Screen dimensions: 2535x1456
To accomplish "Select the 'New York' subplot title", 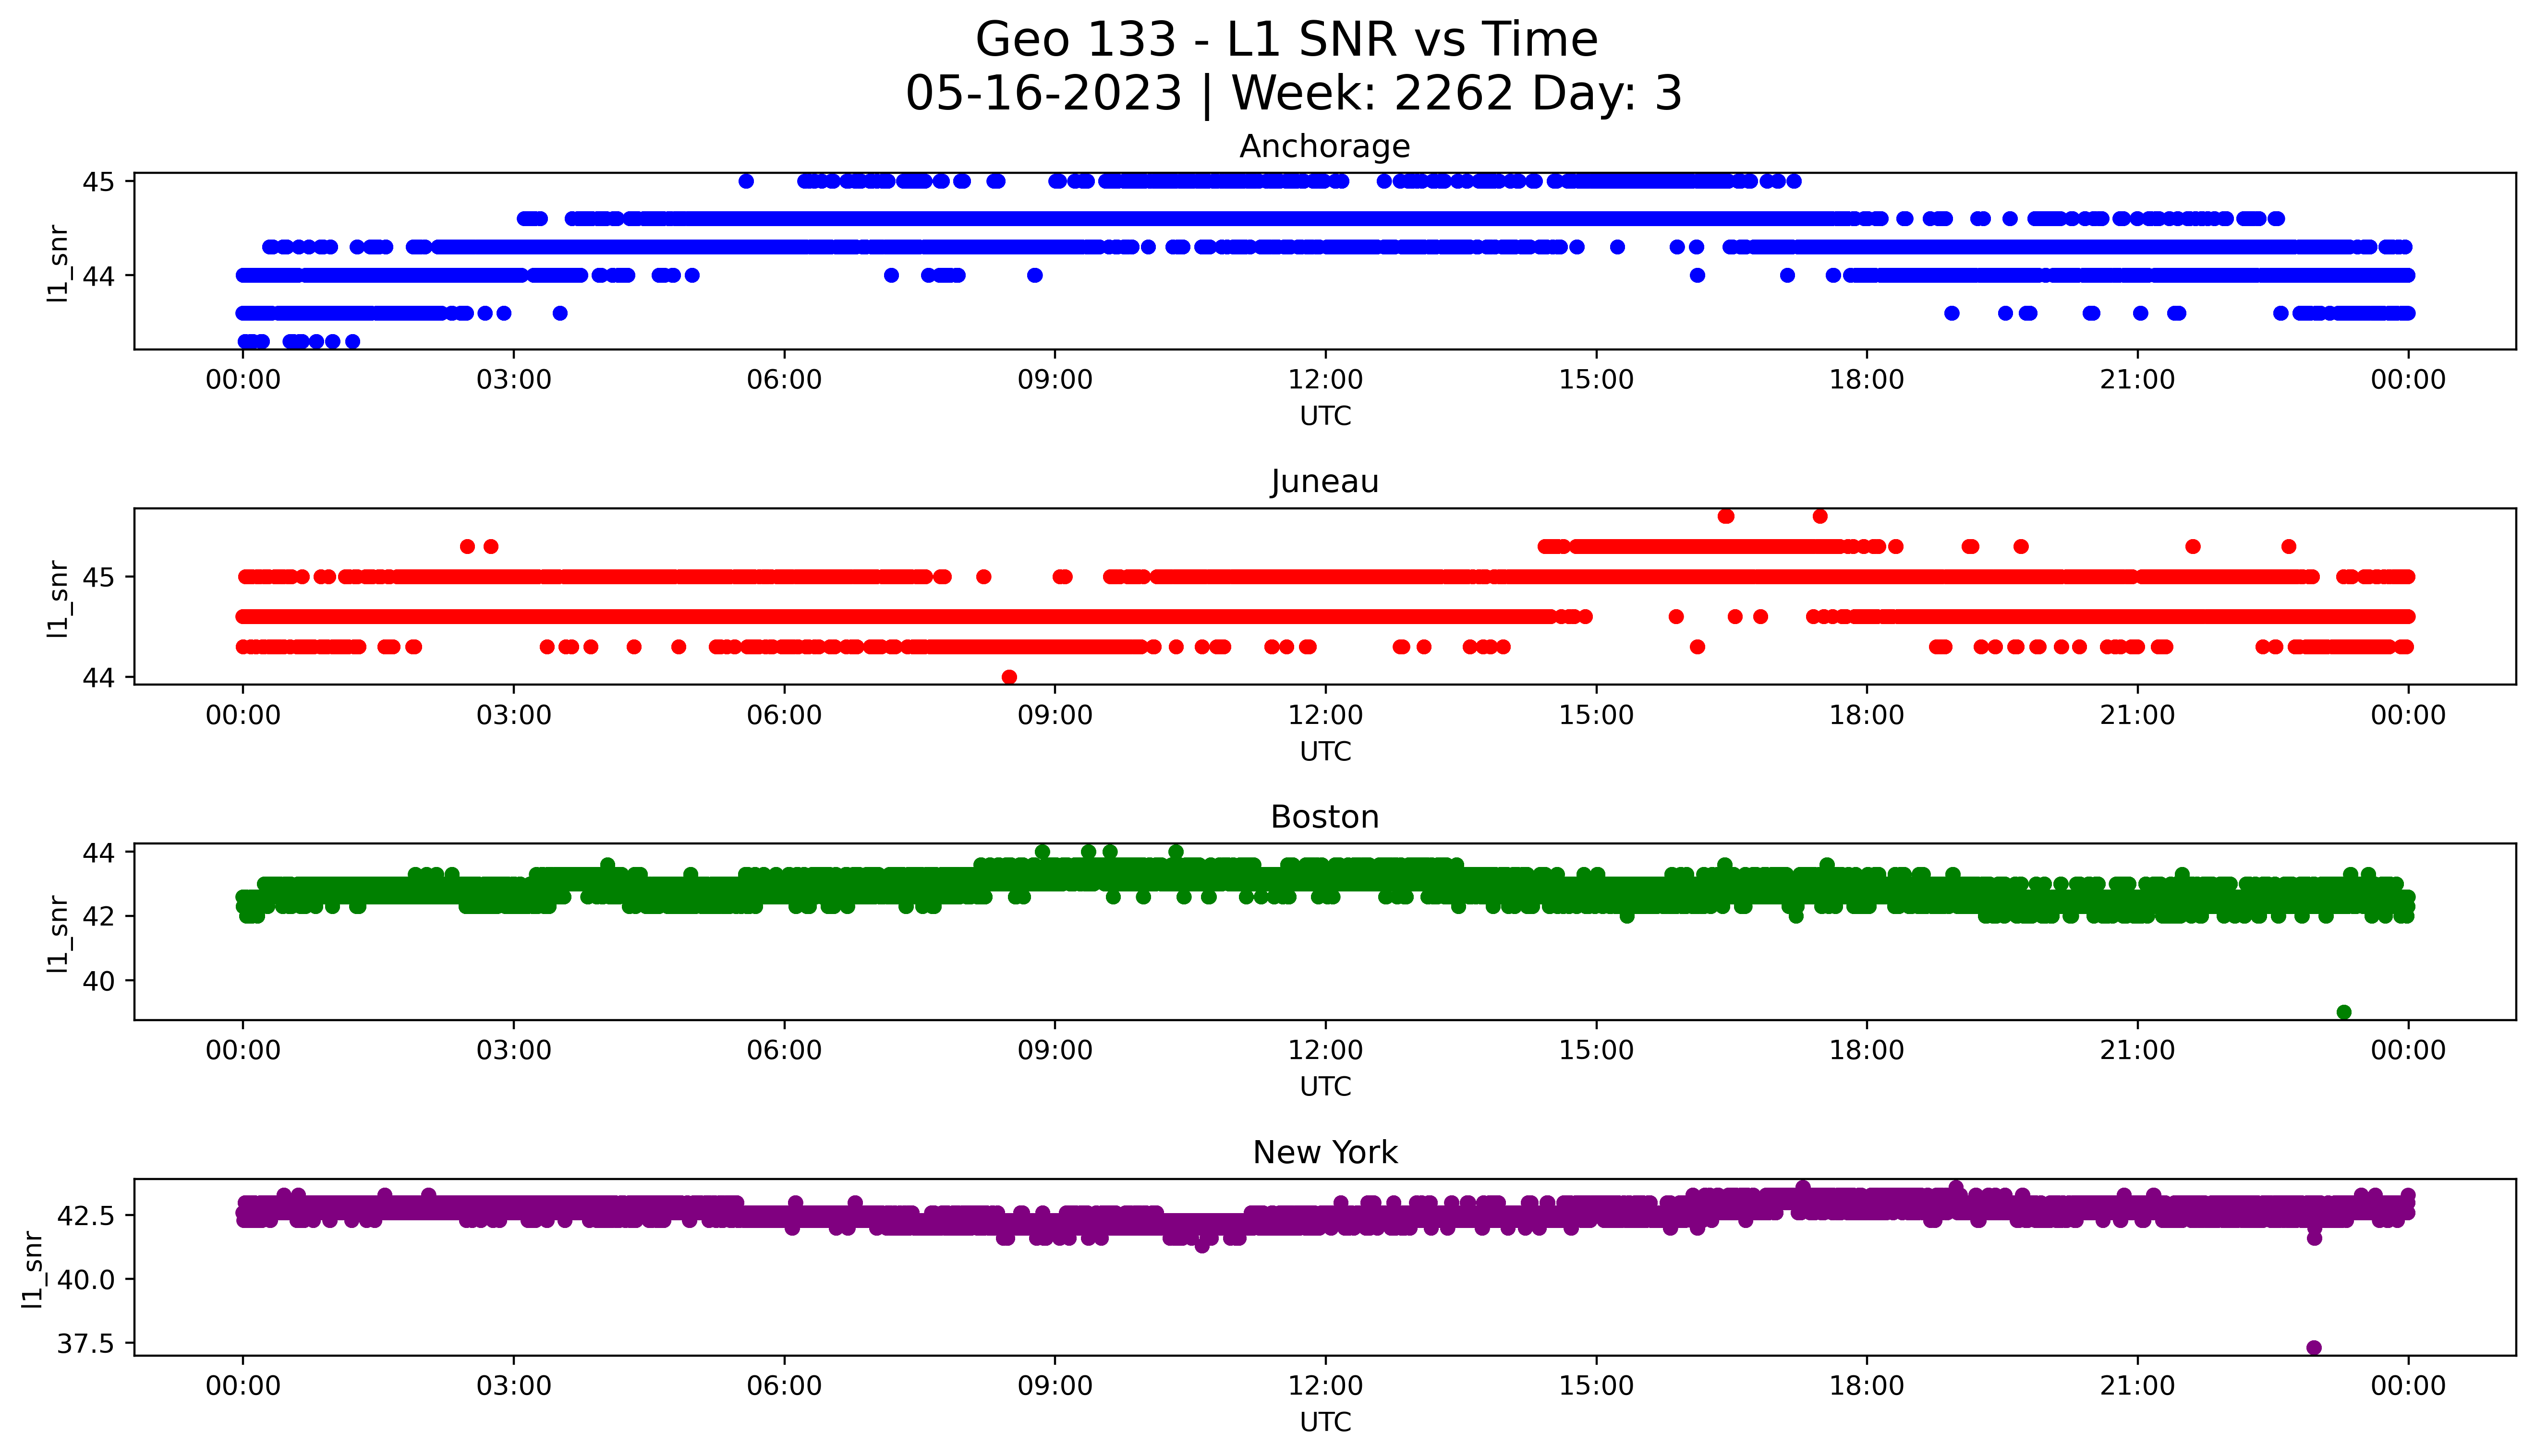I will coord(1325,1153).
